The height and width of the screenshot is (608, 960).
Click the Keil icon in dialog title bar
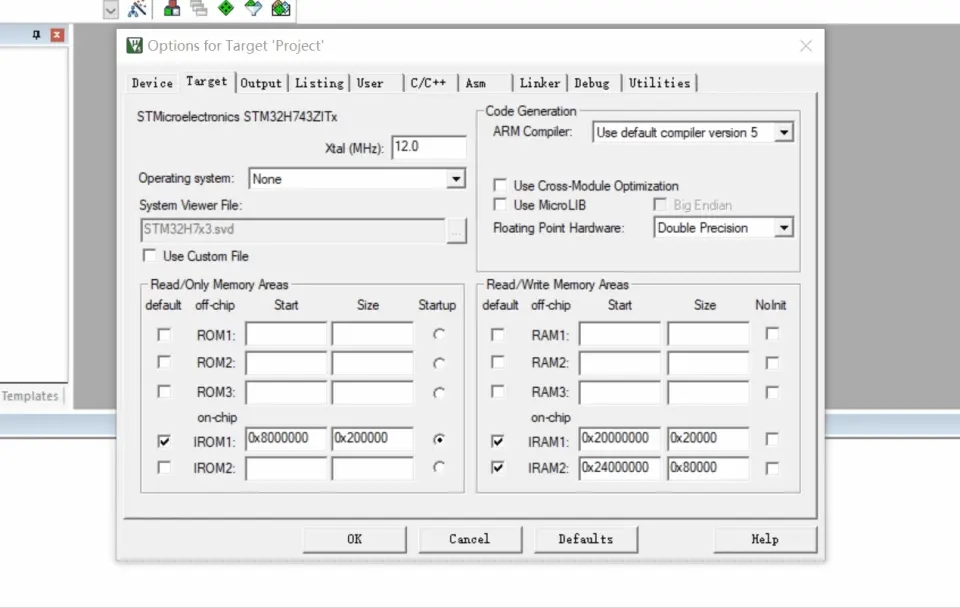pyautogui.click(x=134, y=45)
